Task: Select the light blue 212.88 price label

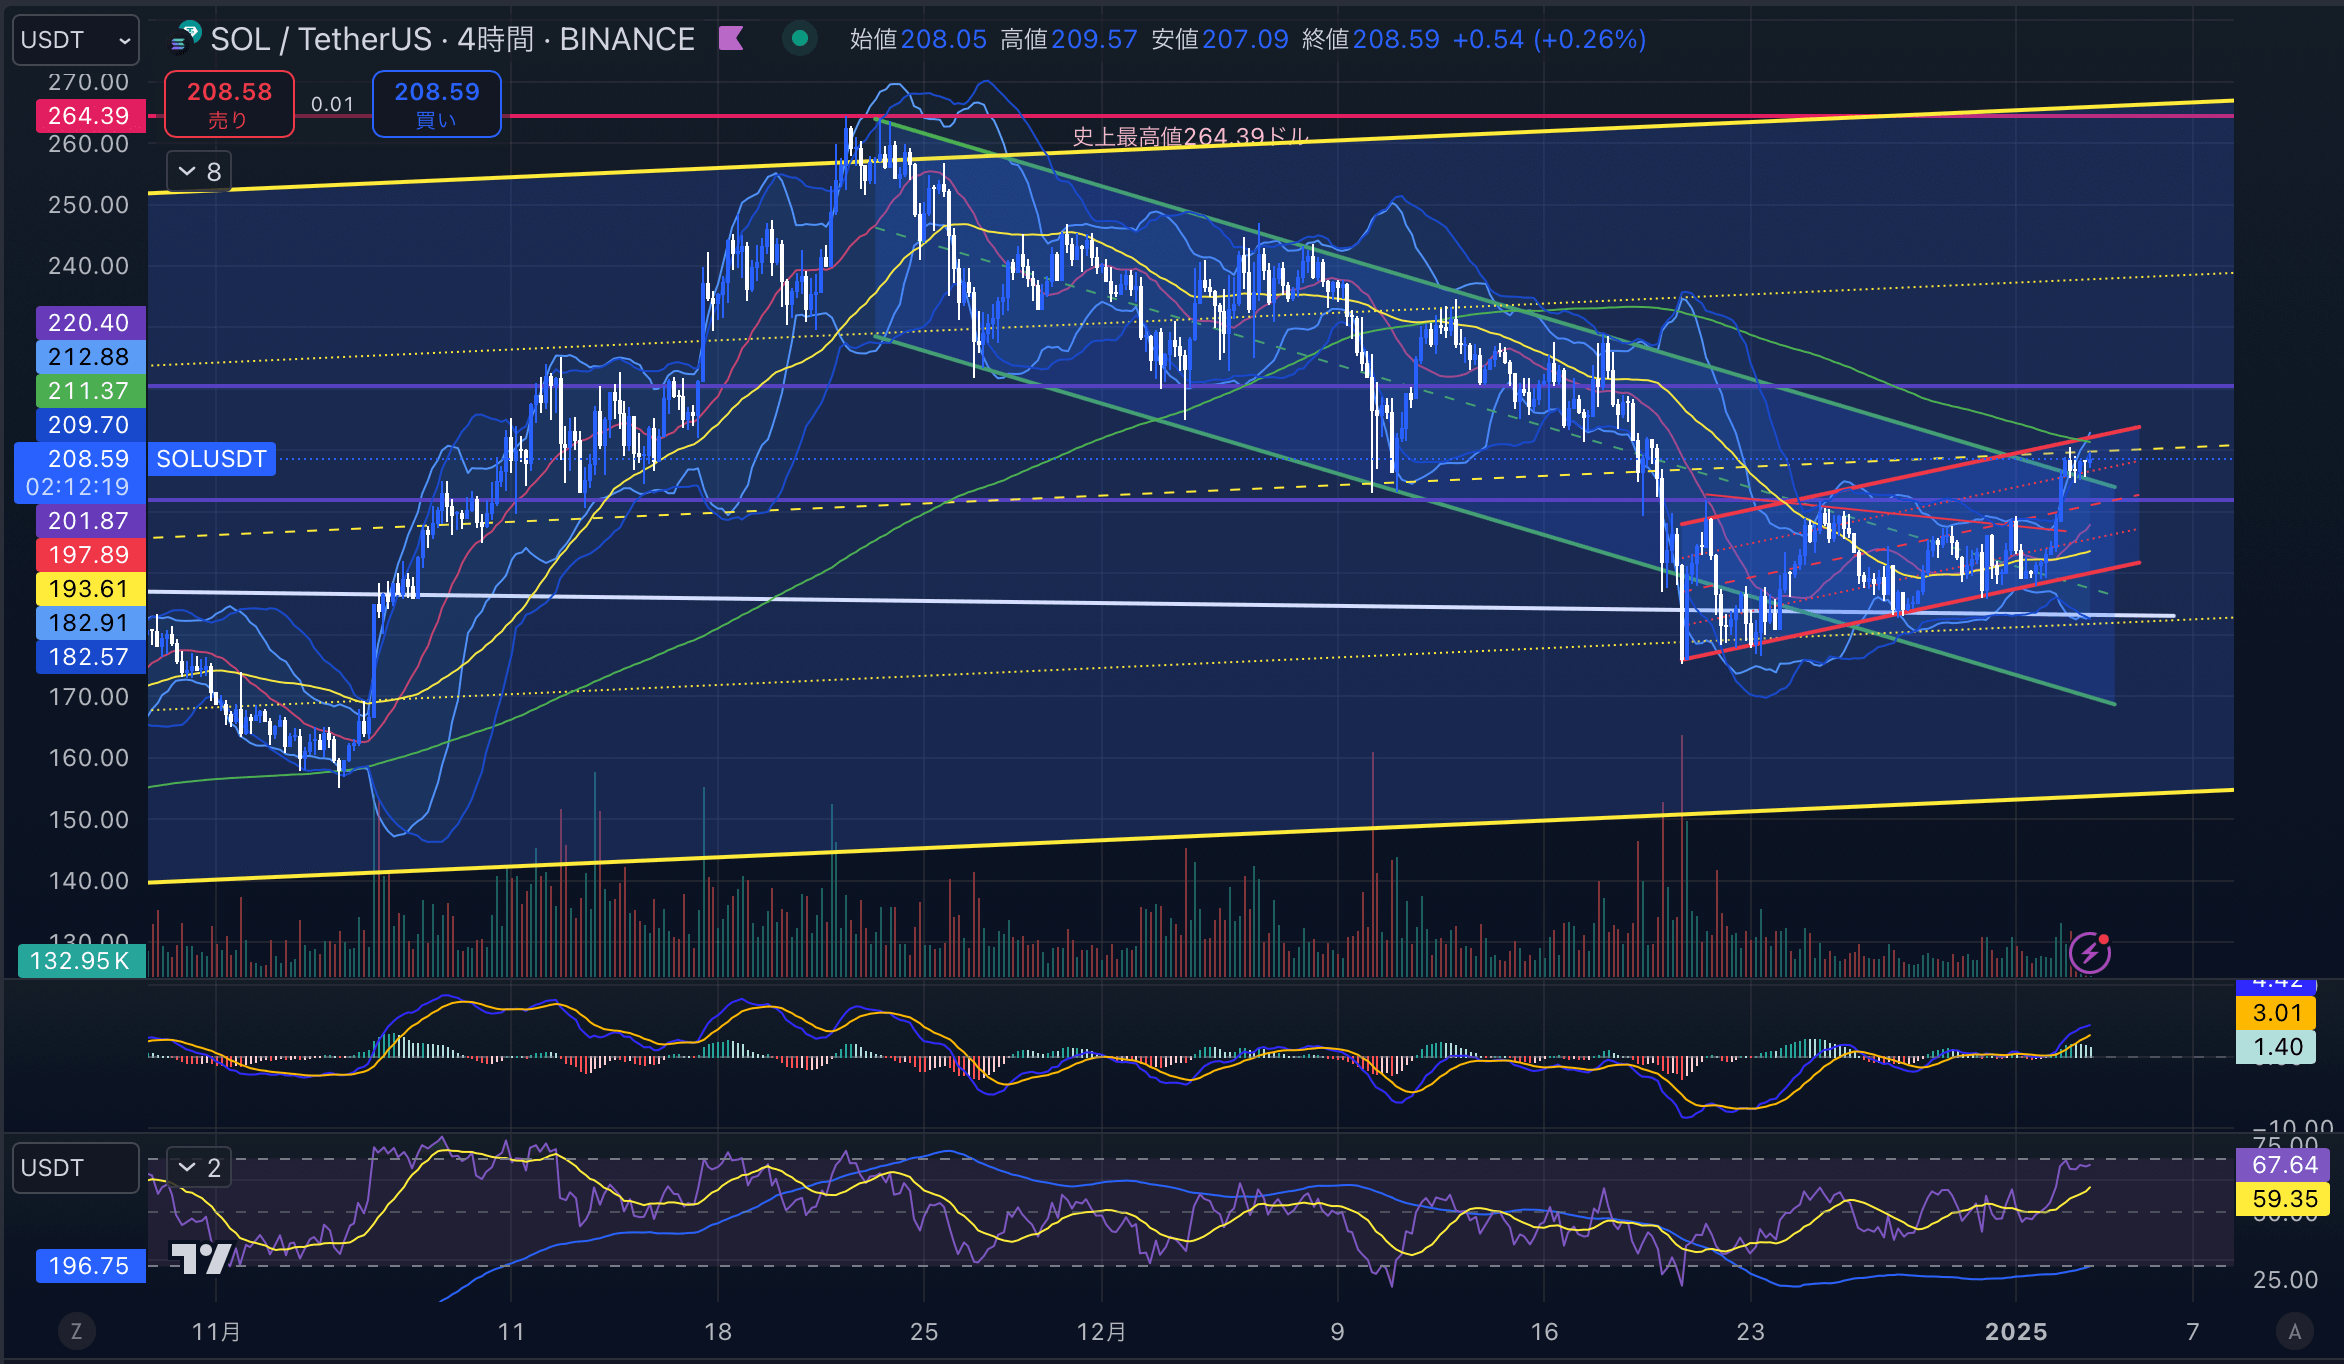Action: tap(90, 357)
